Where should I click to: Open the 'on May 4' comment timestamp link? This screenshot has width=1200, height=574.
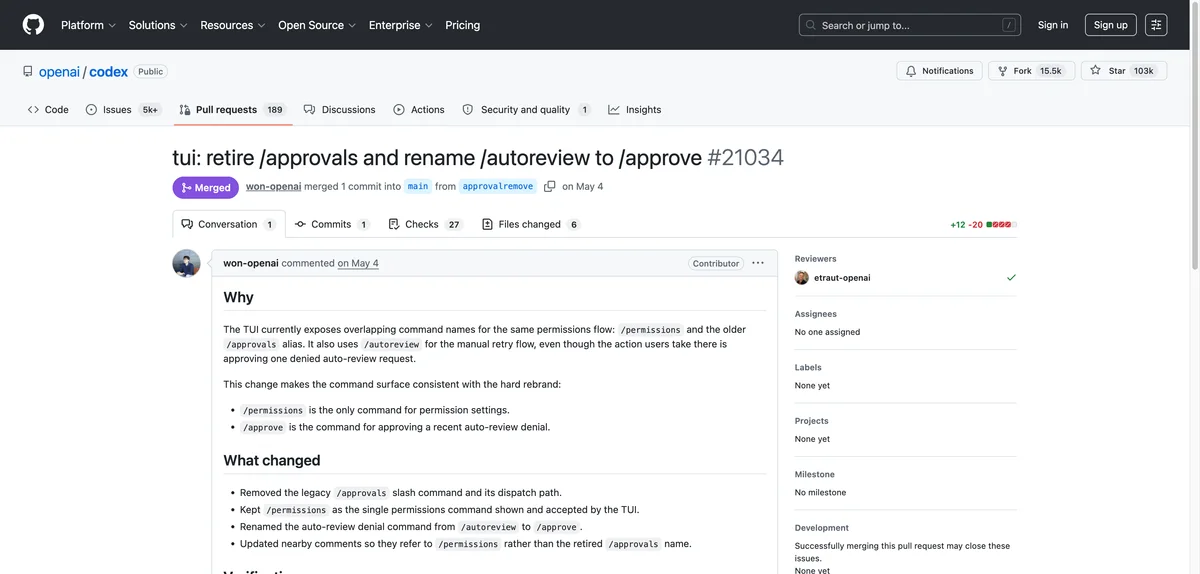point(358,263)
